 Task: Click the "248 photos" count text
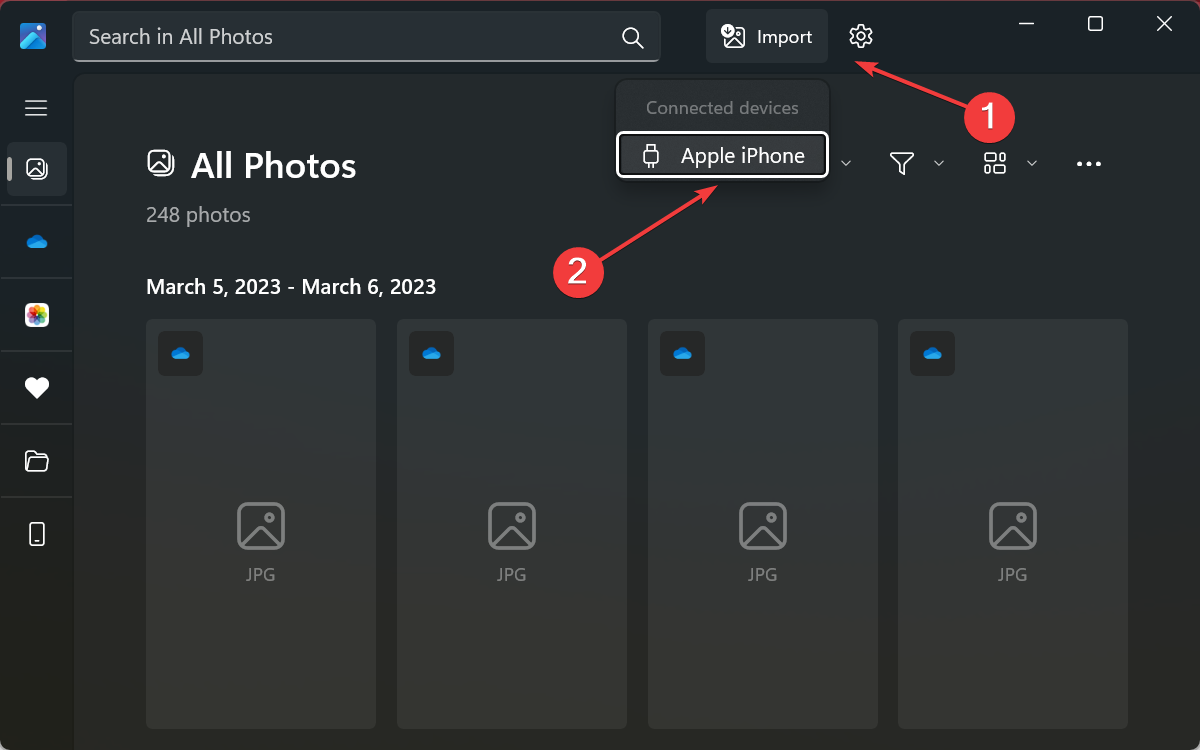198,215
